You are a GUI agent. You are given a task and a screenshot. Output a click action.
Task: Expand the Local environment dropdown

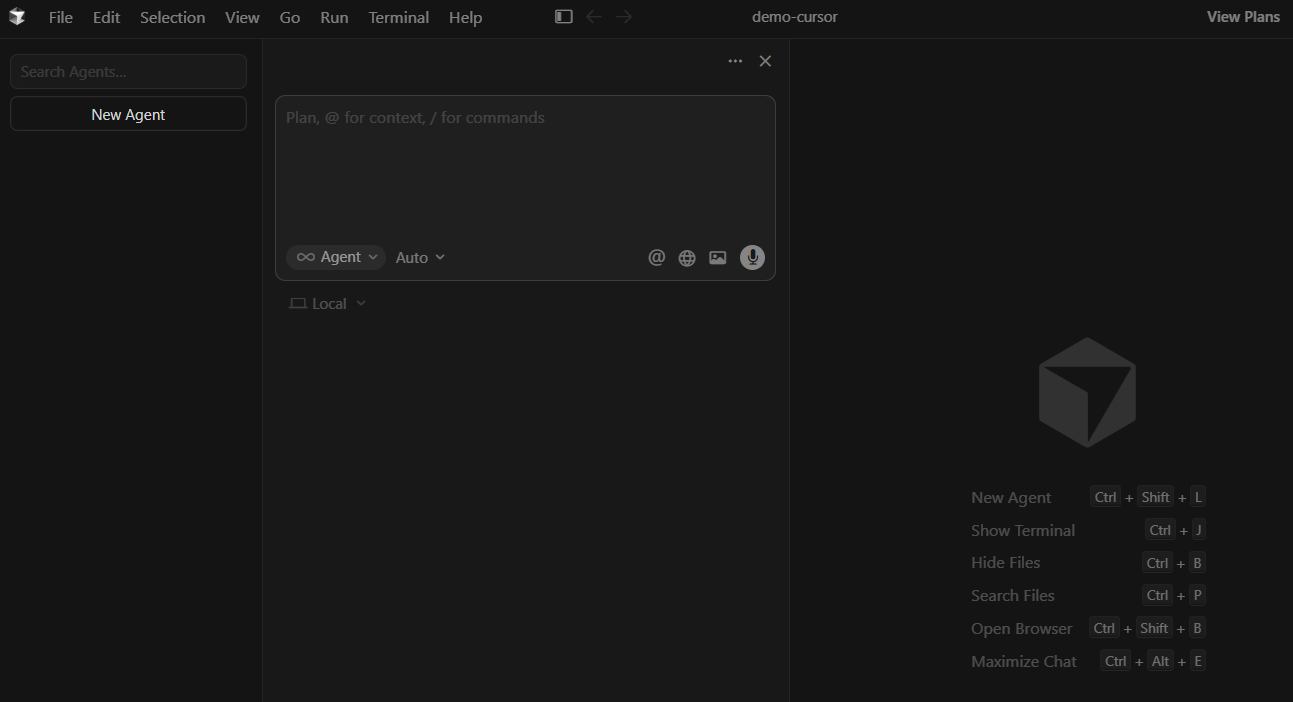327,303
